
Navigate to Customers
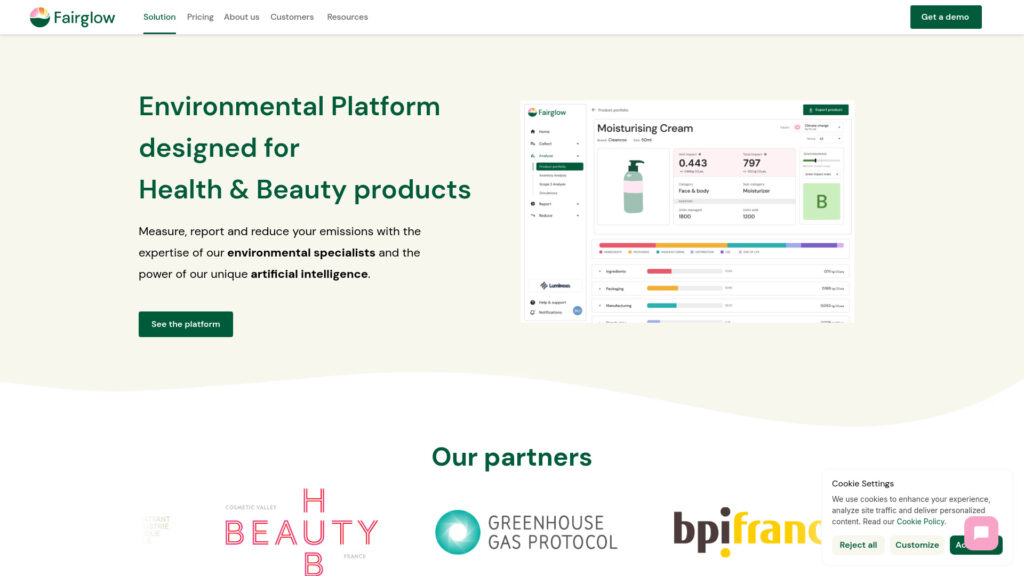pos(292,17)
